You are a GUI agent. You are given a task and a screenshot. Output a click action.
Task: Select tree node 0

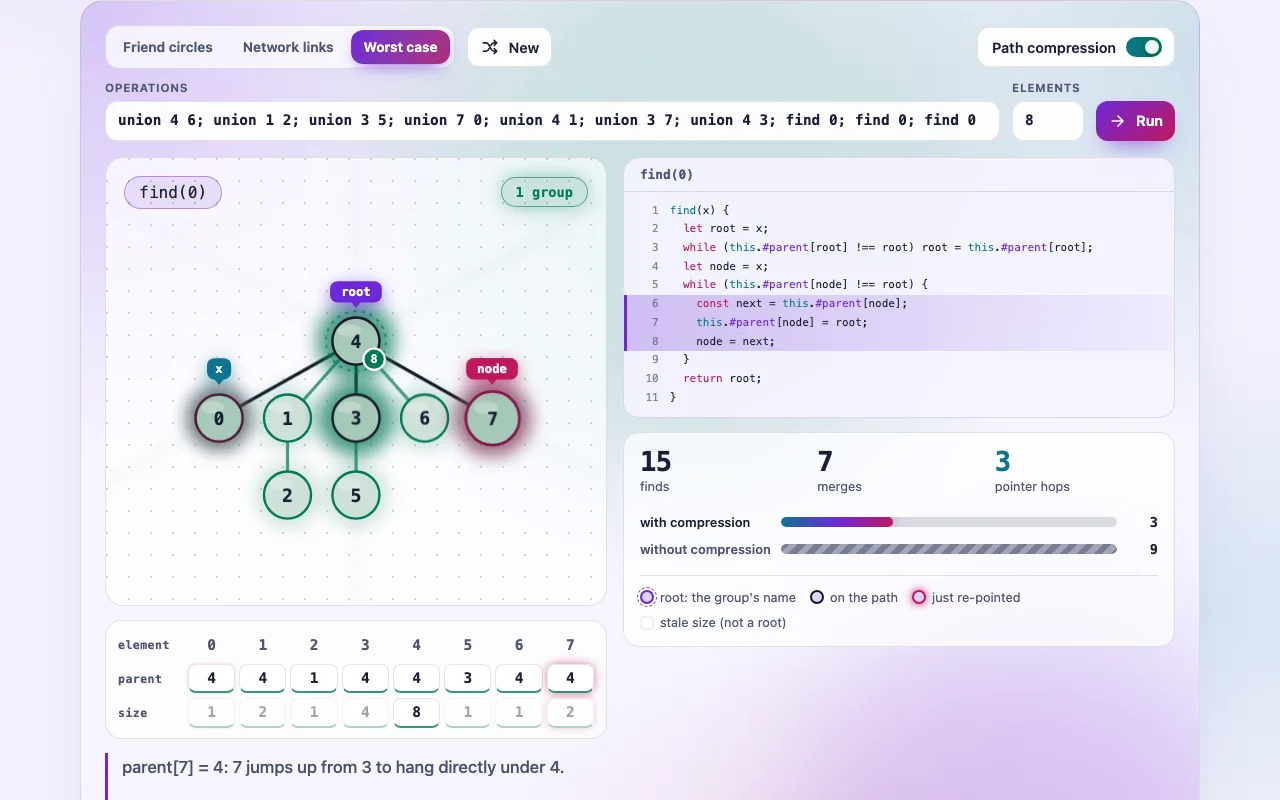tap(219, 418)
